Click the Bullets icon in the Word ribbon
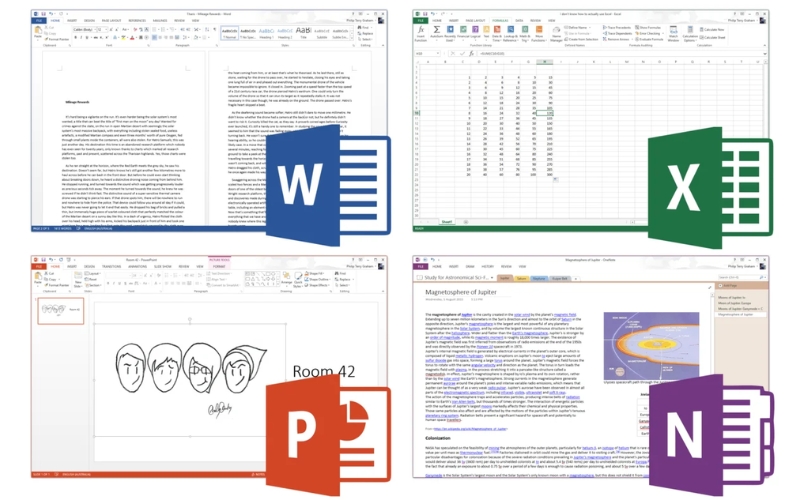The height and width of the screenshot is (500, 800). (x=154, y=30)
